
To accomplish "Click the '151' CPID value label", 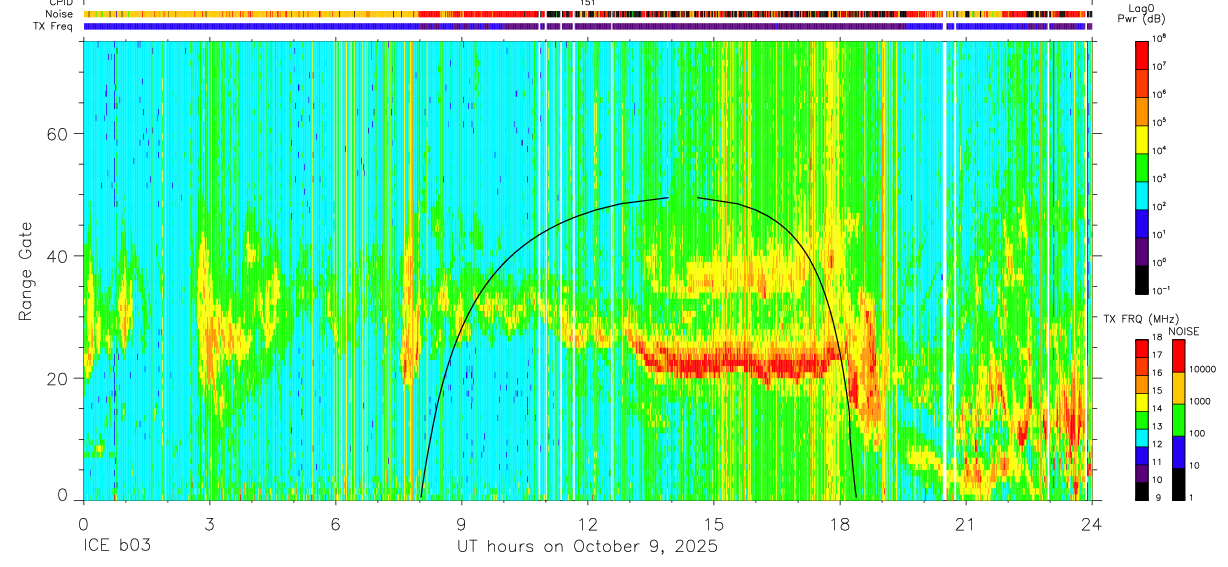I will tap(588, 3).
